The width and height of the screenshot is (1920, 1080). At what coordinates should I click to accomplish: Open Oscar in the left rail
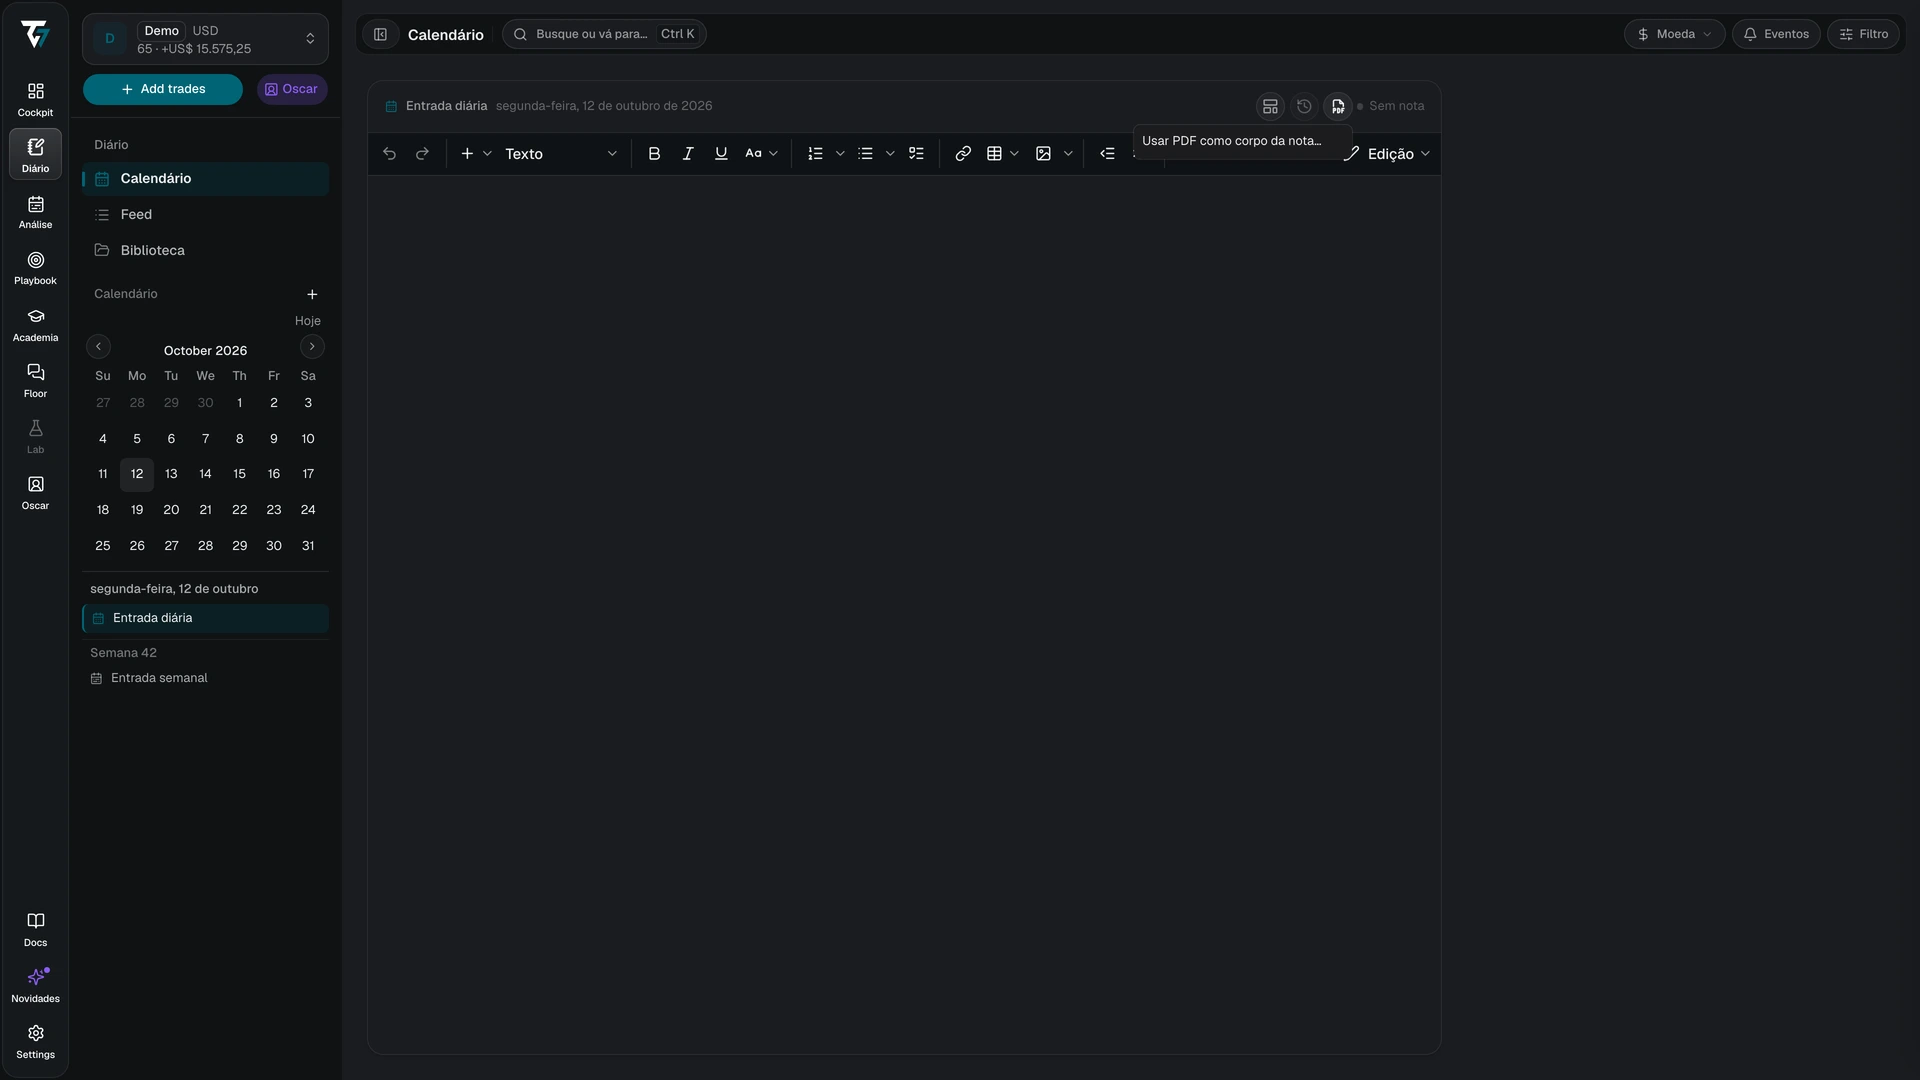point(35,493)
